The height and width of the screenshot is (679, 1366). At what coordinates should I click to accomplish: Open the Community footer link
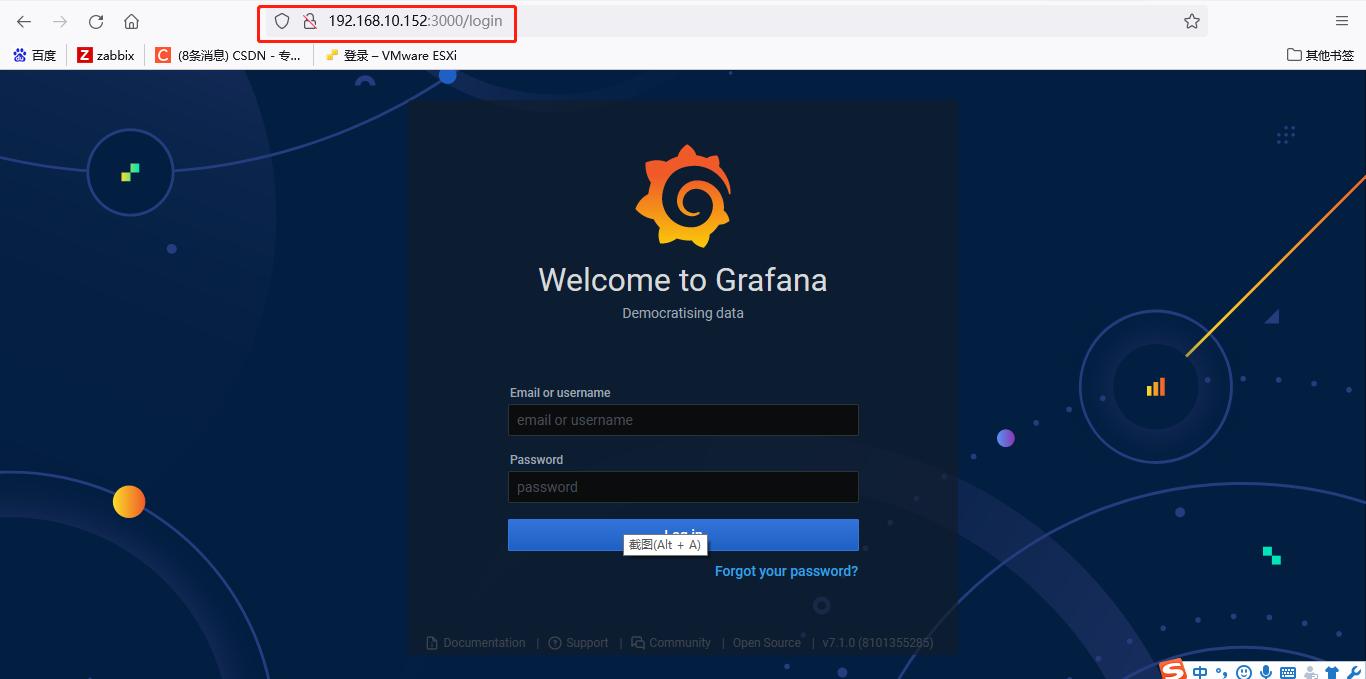(671, 643)
